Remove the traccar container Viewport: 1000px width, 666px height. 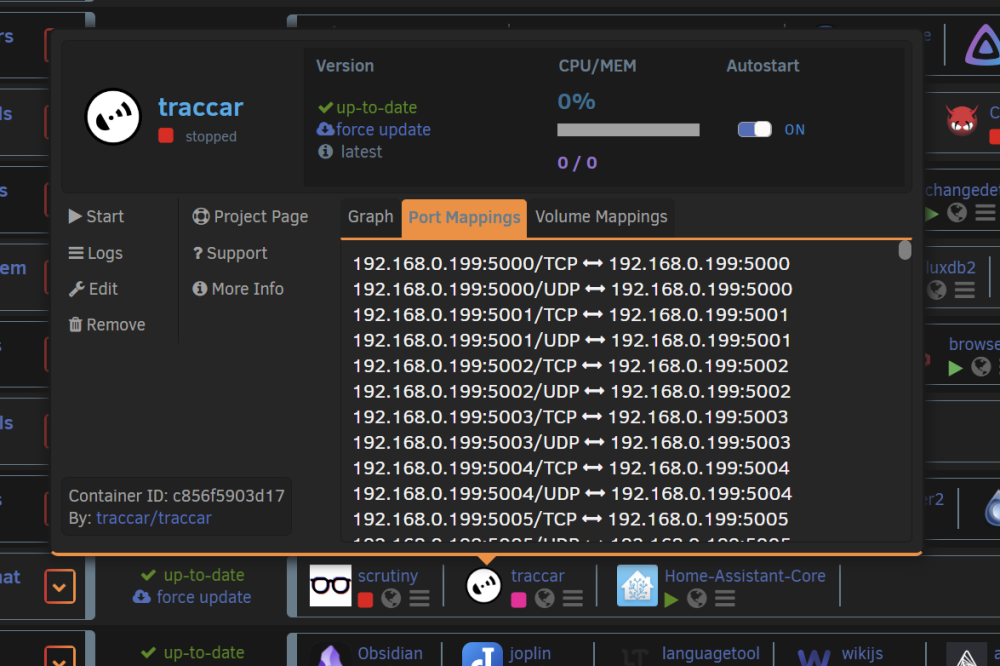107,325
